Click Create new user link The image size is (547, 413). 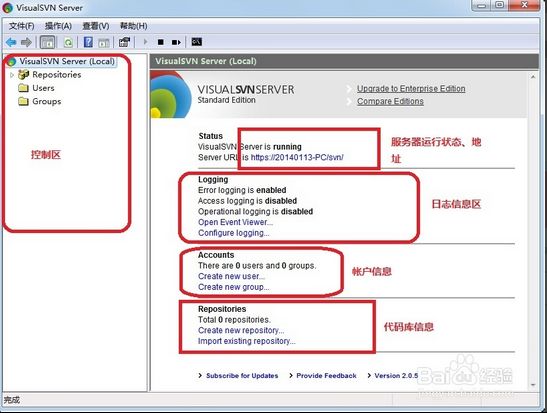231,276
